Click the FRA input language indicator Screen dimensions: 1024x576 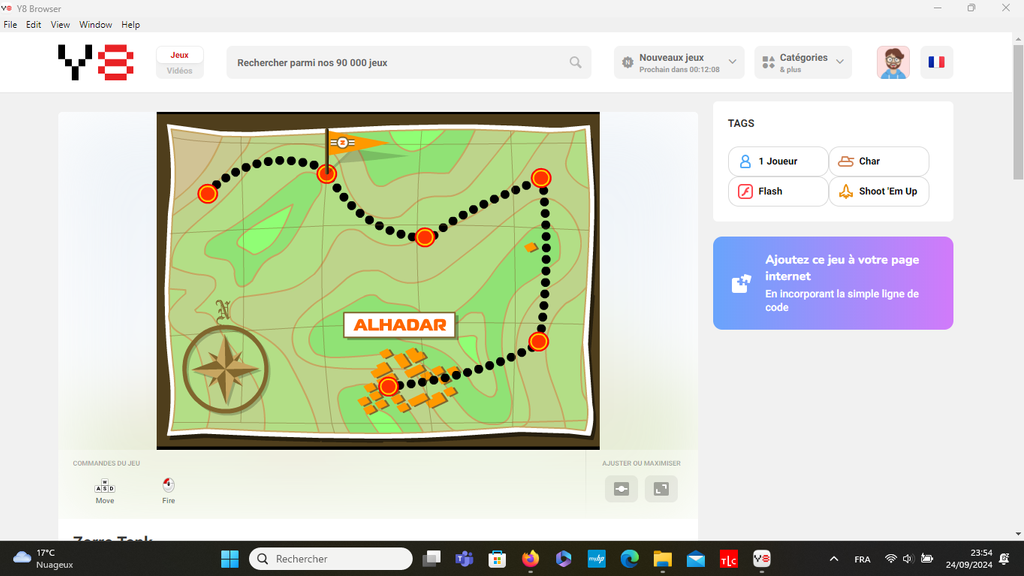coord(862,559)
